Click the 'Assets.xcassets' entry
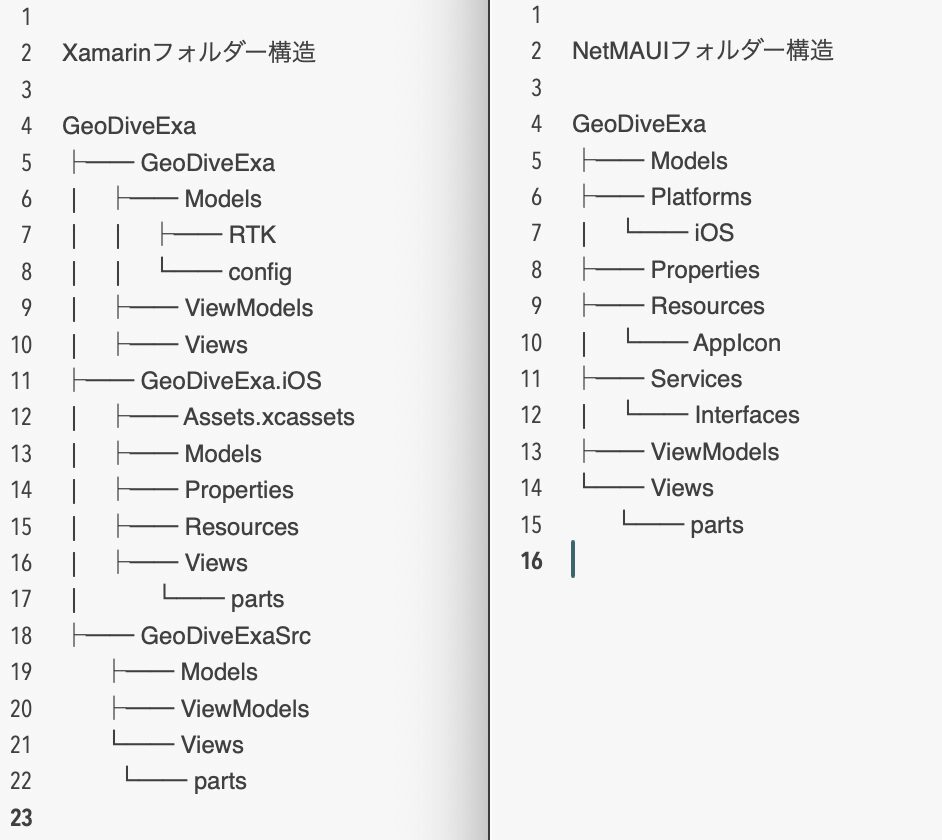The image size is (942, 840). click(x=269, y=417)
